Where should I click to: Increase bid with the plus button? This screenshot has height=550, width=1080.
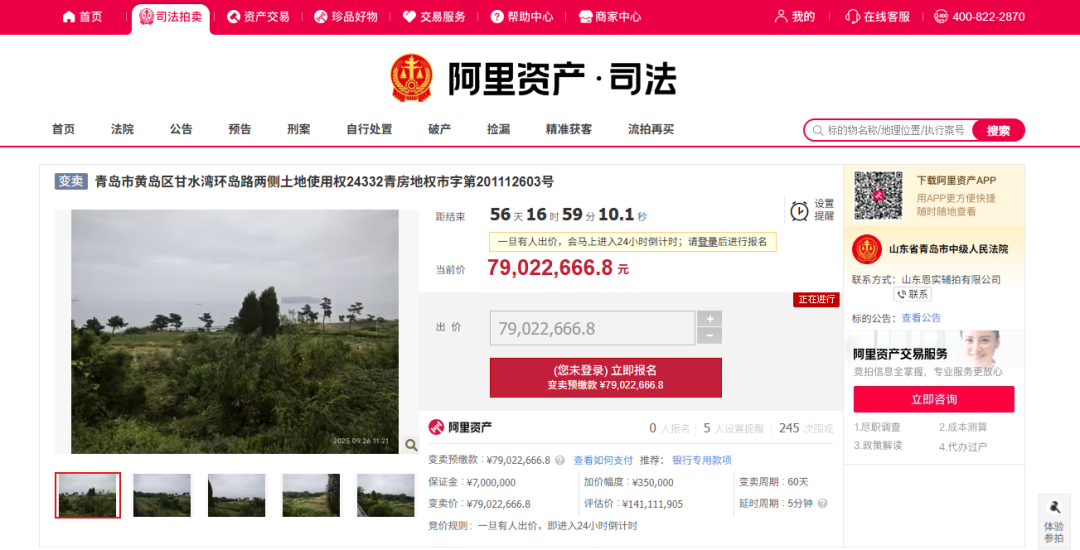point(709,319)
